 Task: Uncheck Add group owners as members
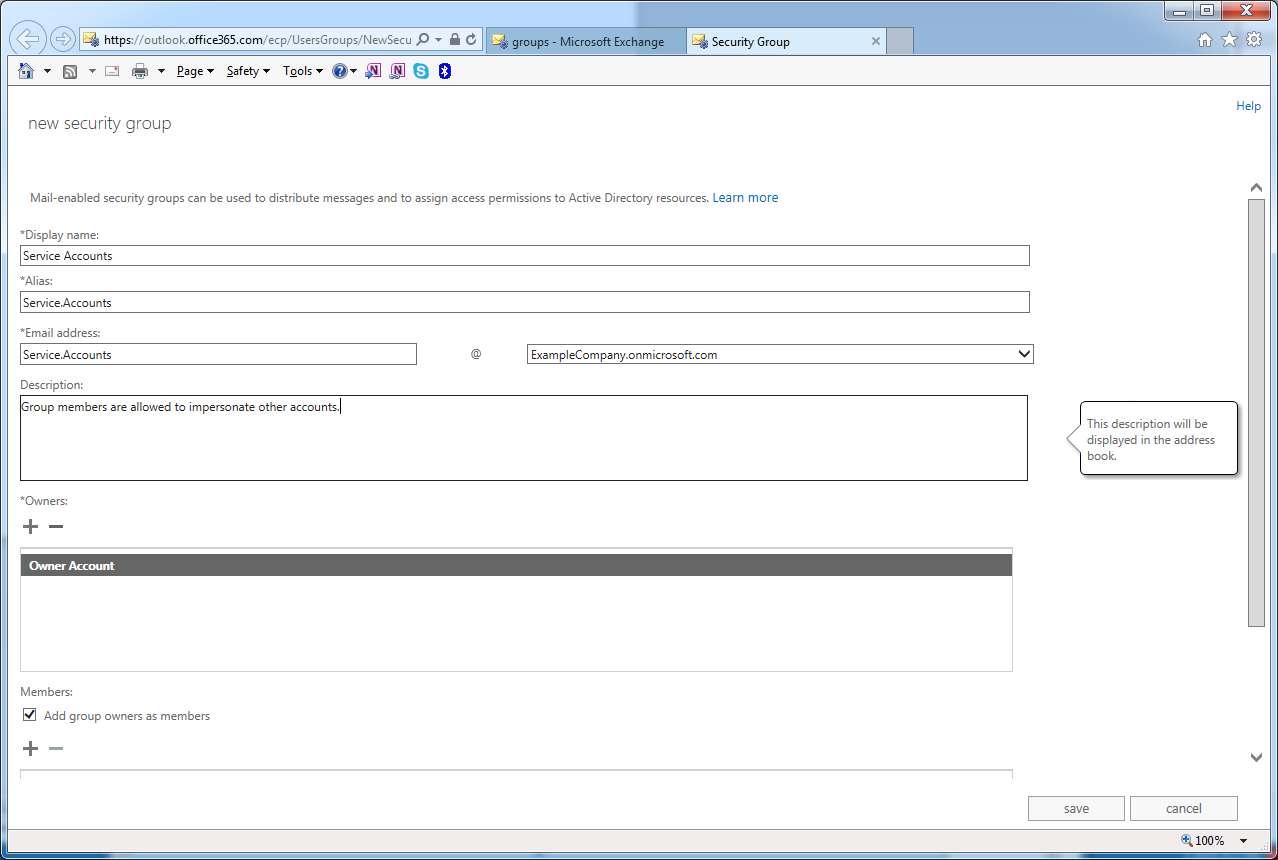30,715
